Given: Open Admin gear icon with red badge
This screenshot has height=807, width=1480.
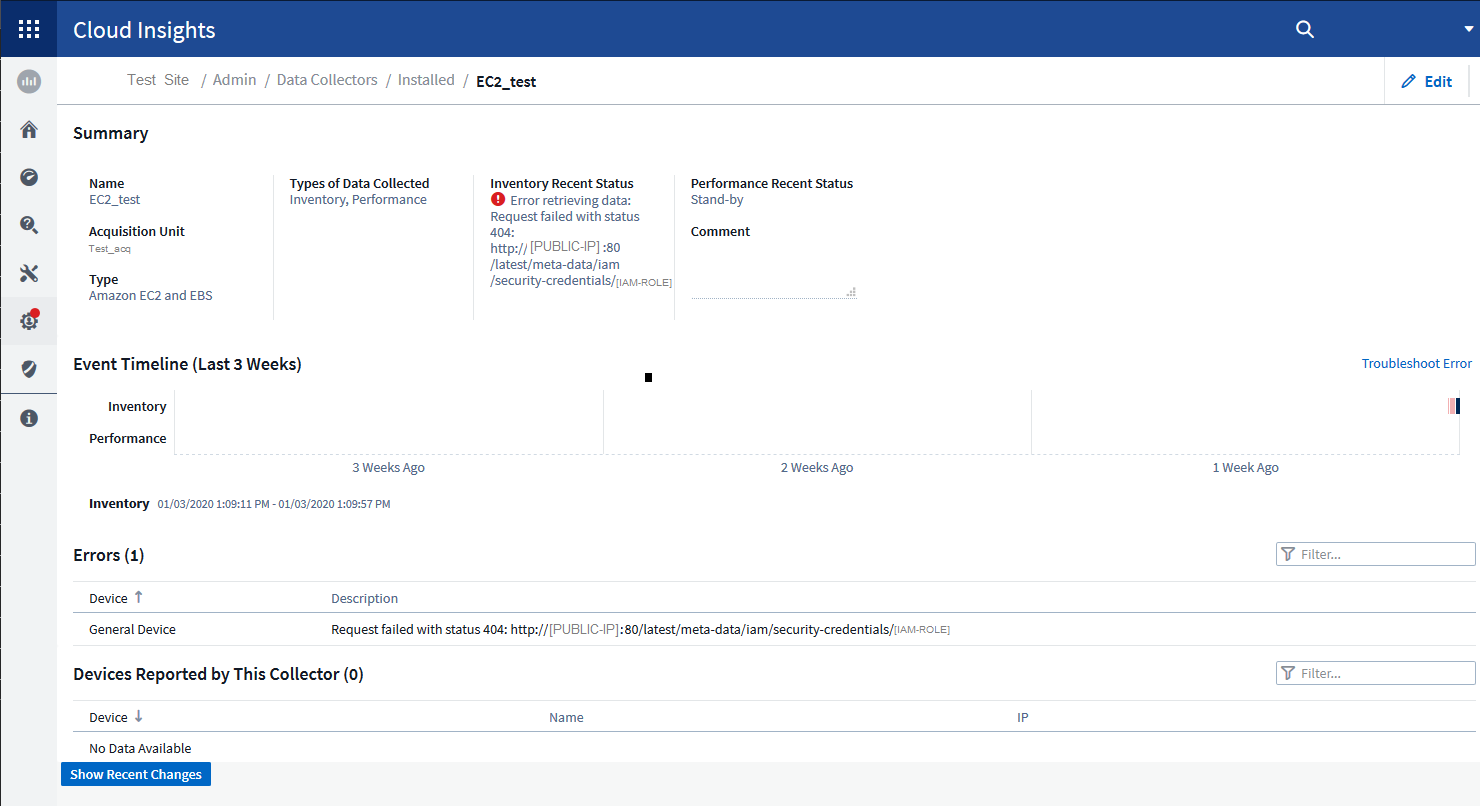Looking at the screenshot, I should (29, 321).
